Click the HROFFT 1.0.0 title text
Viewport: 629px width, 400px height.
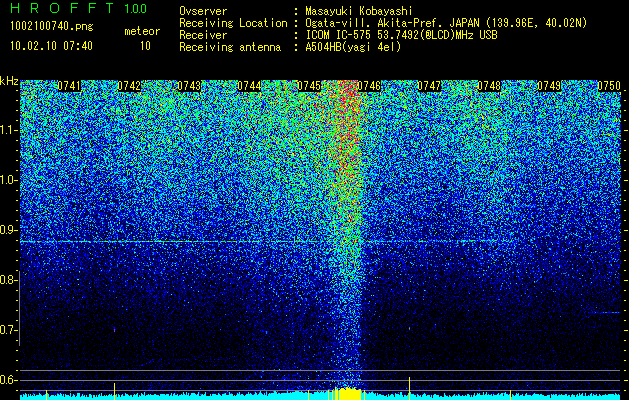coord(79,8)
